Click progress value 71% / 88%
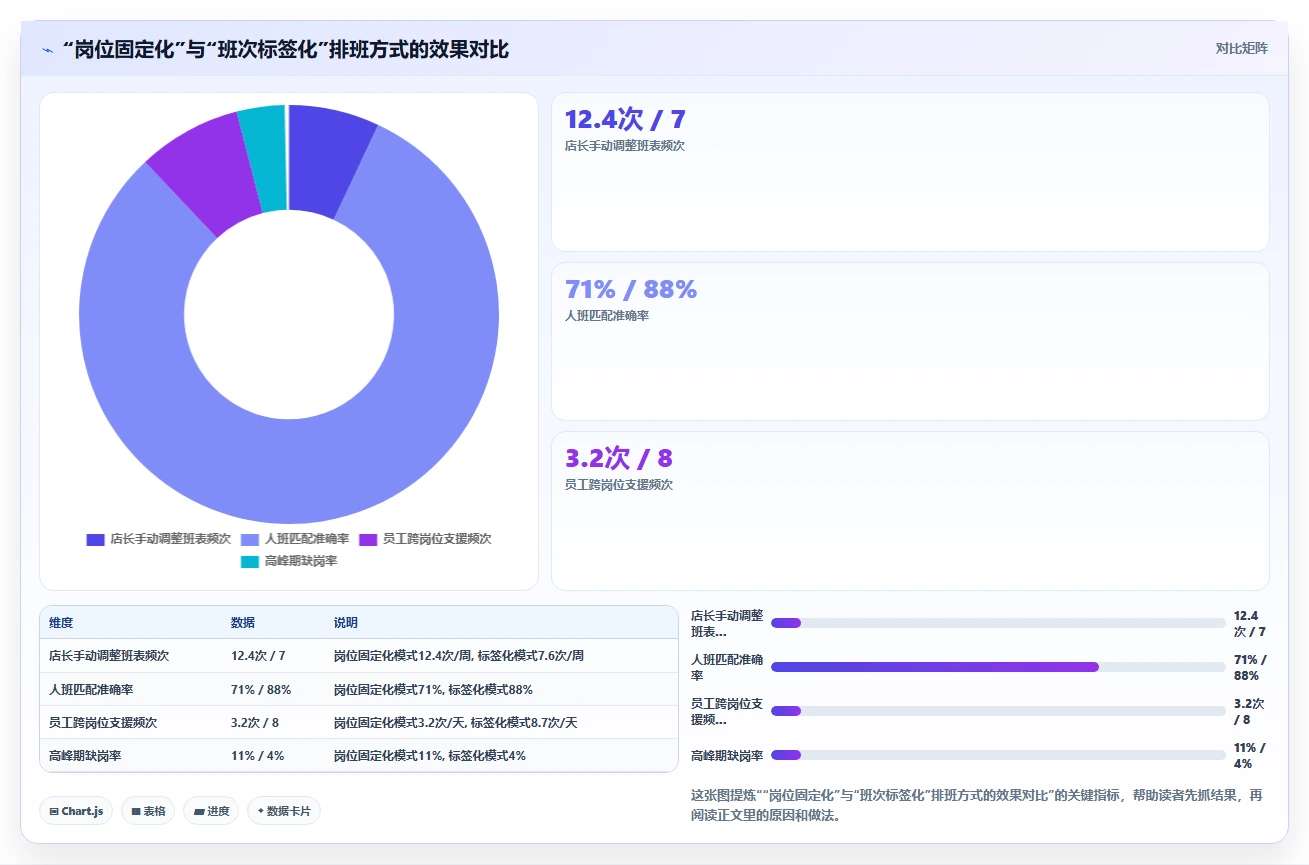Screen dimensions: 1309x865 1250,667
